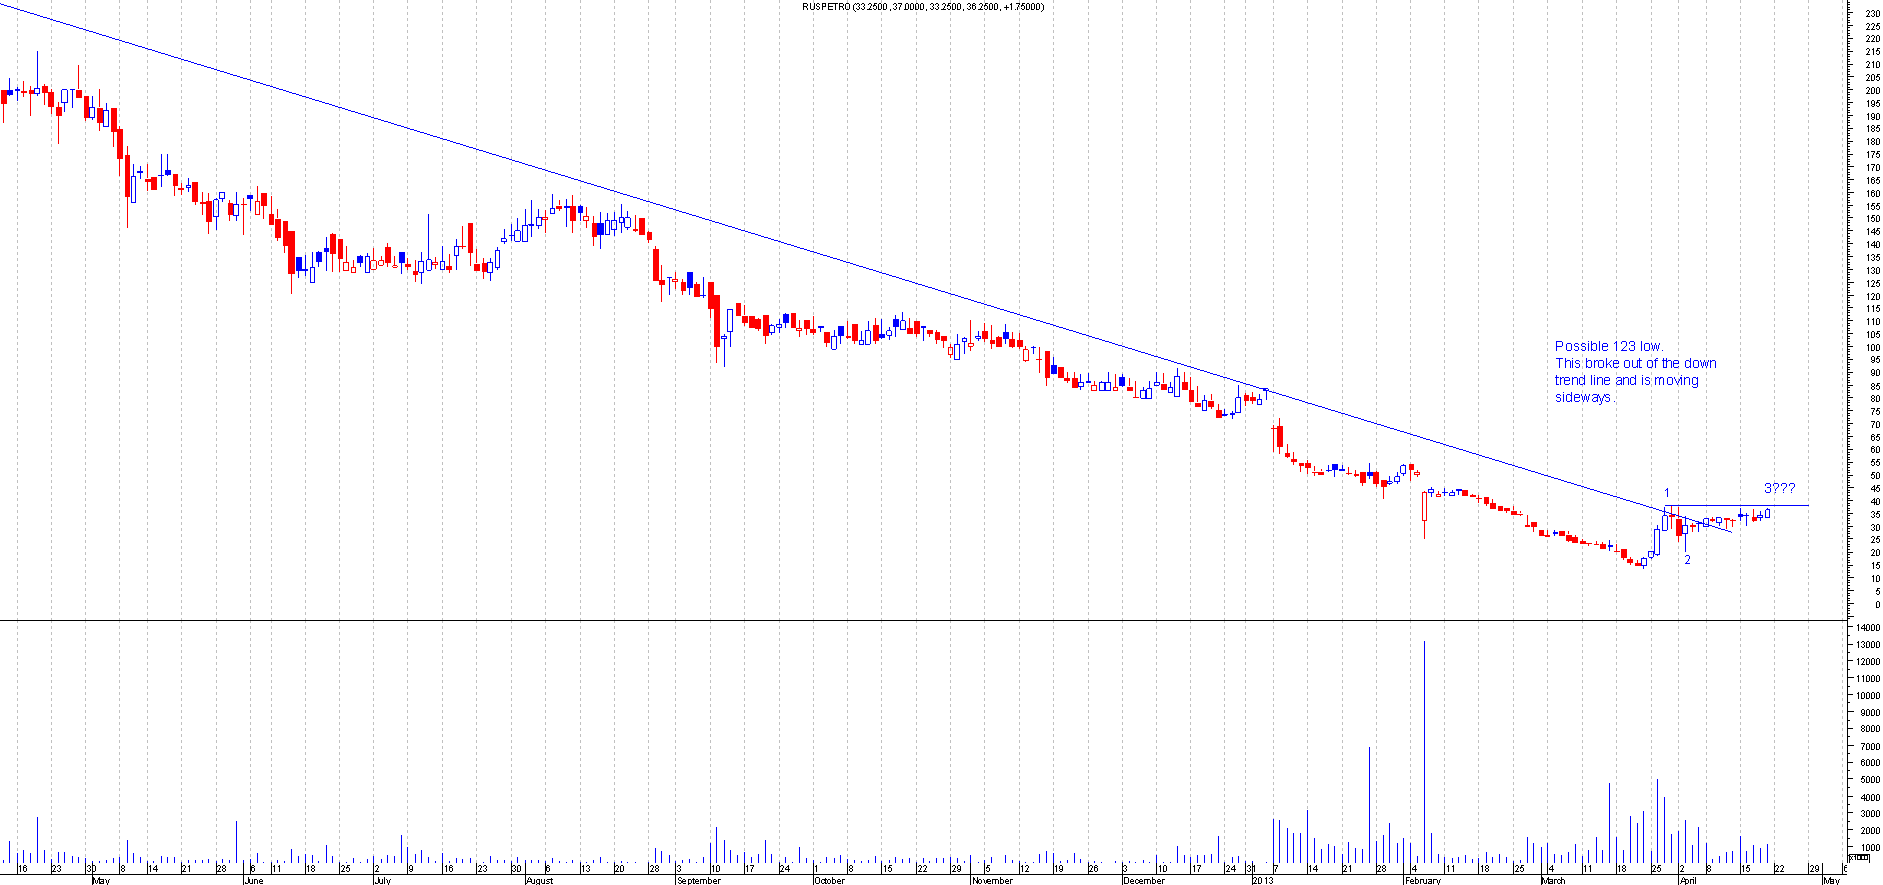Screen dimensions: 1883x885
Task: Click the RUSPETRO chart title text
Action: click(x=922, y=7)
